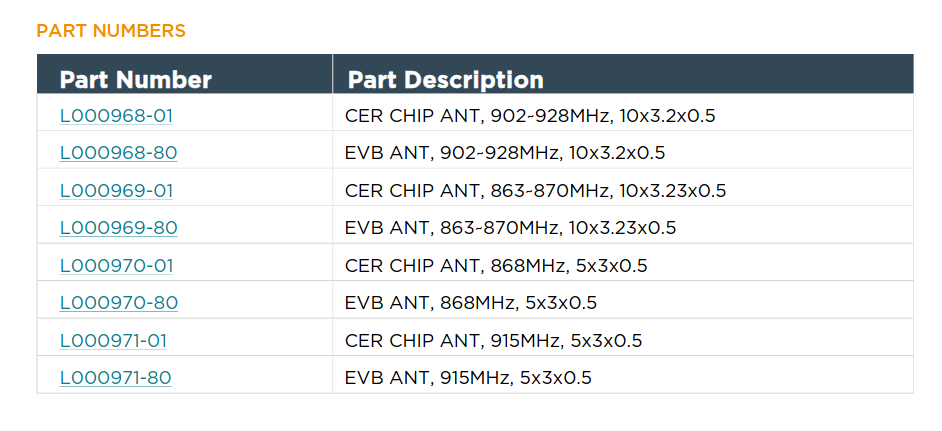The image size is (942, 431).
Task: Click the EVB ANT 868MHz description cell
Action: tap(471, 303)
